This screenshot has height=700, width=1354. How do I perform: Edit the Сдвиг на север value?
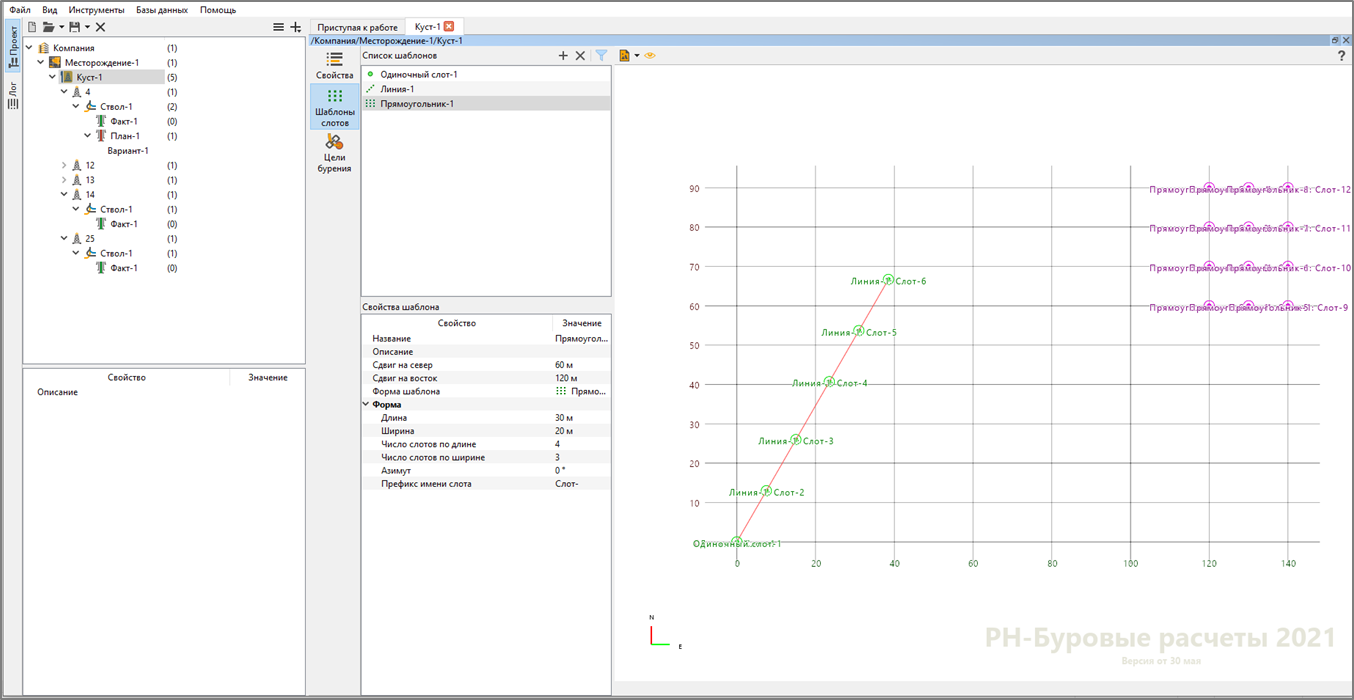click(x=581, y=365)
